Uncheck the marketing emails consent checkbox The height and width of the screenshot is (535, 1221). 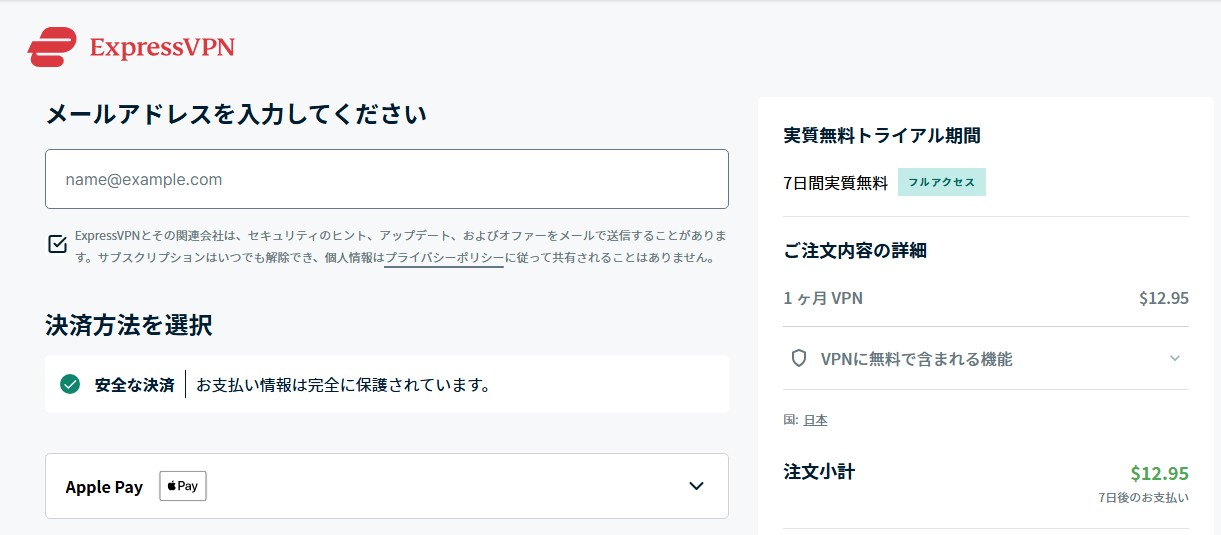coord(58,243)
